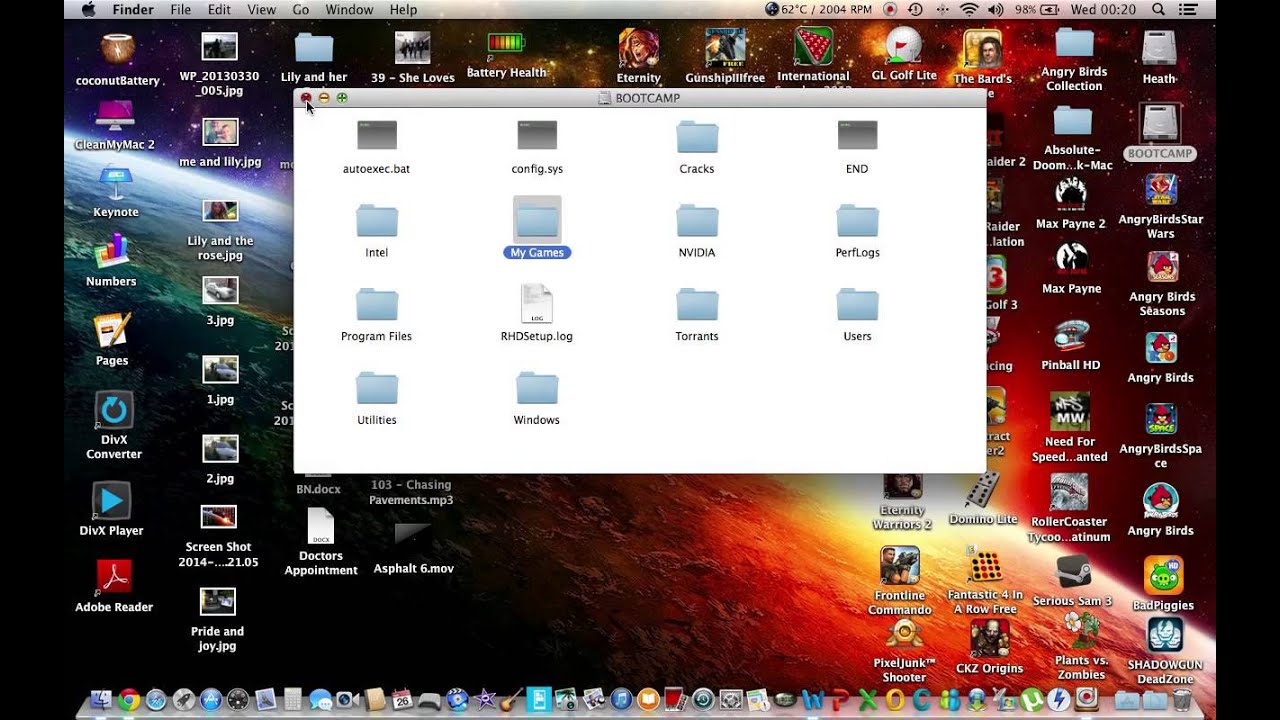Open the Edit menu

(219, 9)
